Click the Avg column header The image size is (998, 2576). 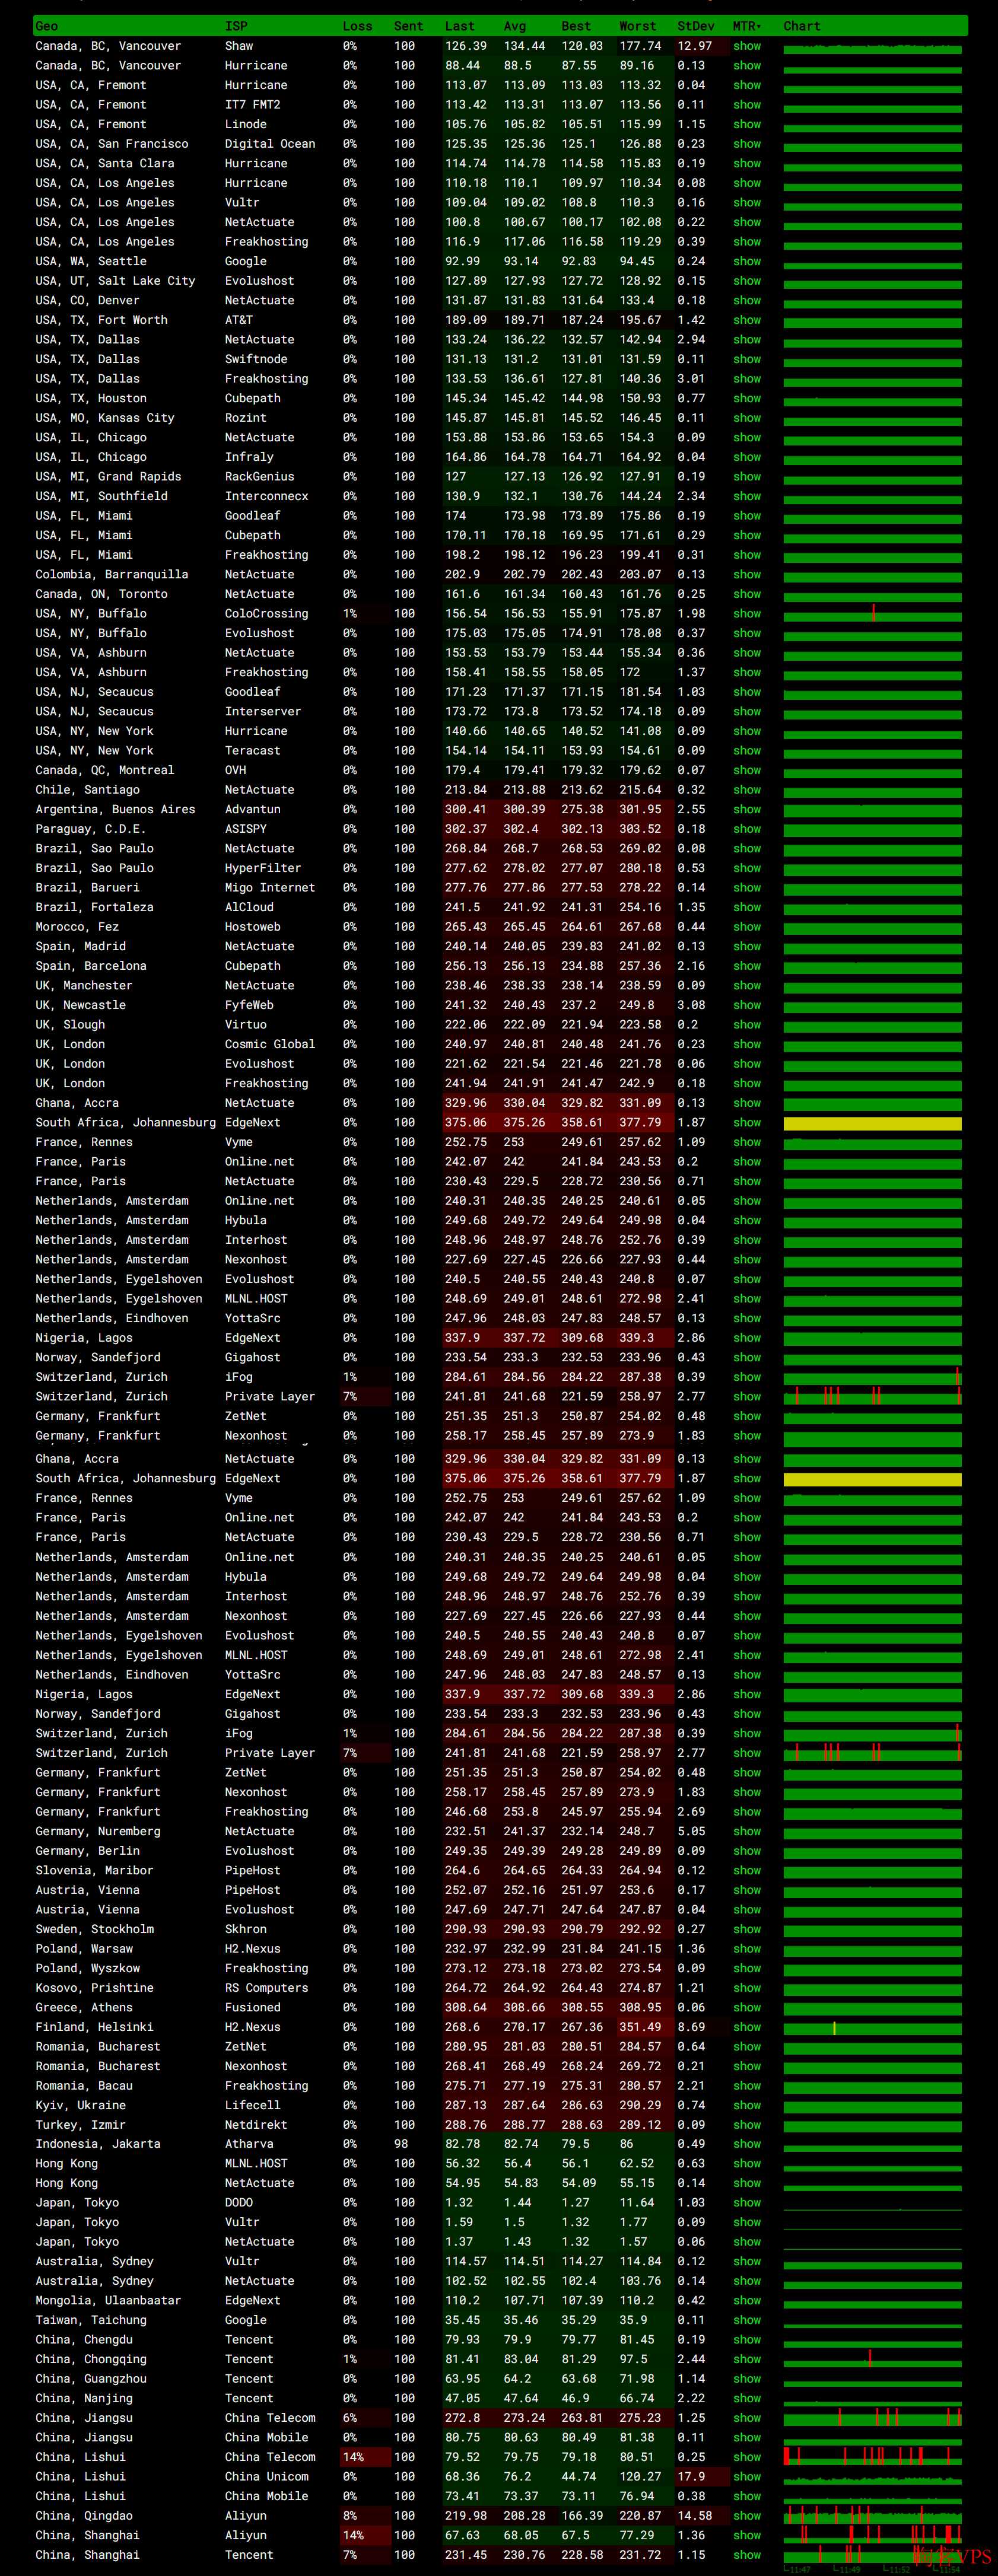tap(515, 26)
